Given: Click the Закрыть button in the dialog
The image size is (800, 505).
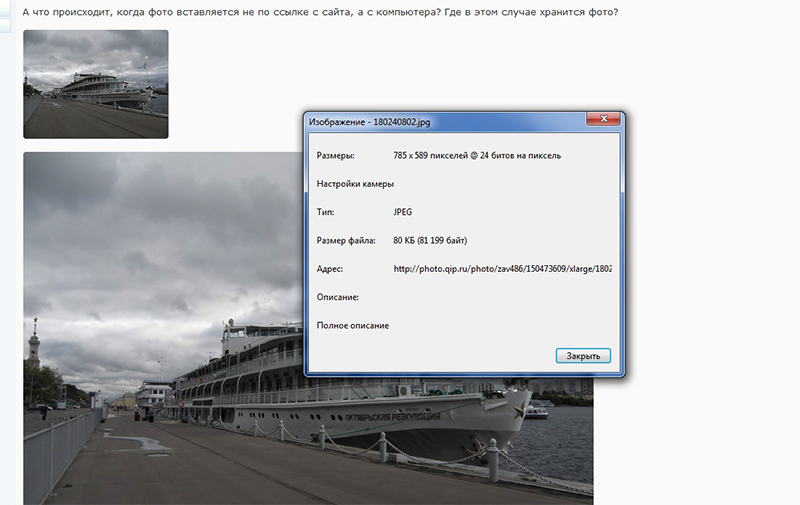Looking at the screenshot, I should [x=582, y=355].
